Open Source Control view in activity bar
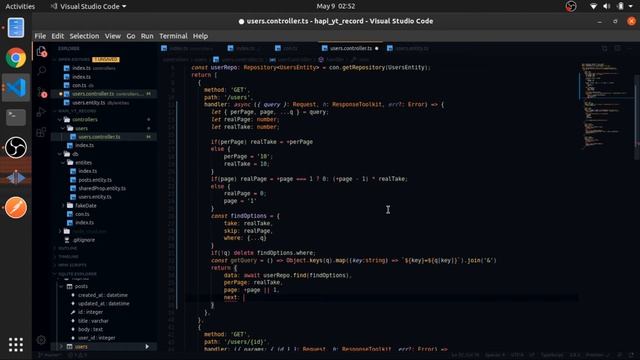Screen dimensions: 640x360 tap(42, 92)
